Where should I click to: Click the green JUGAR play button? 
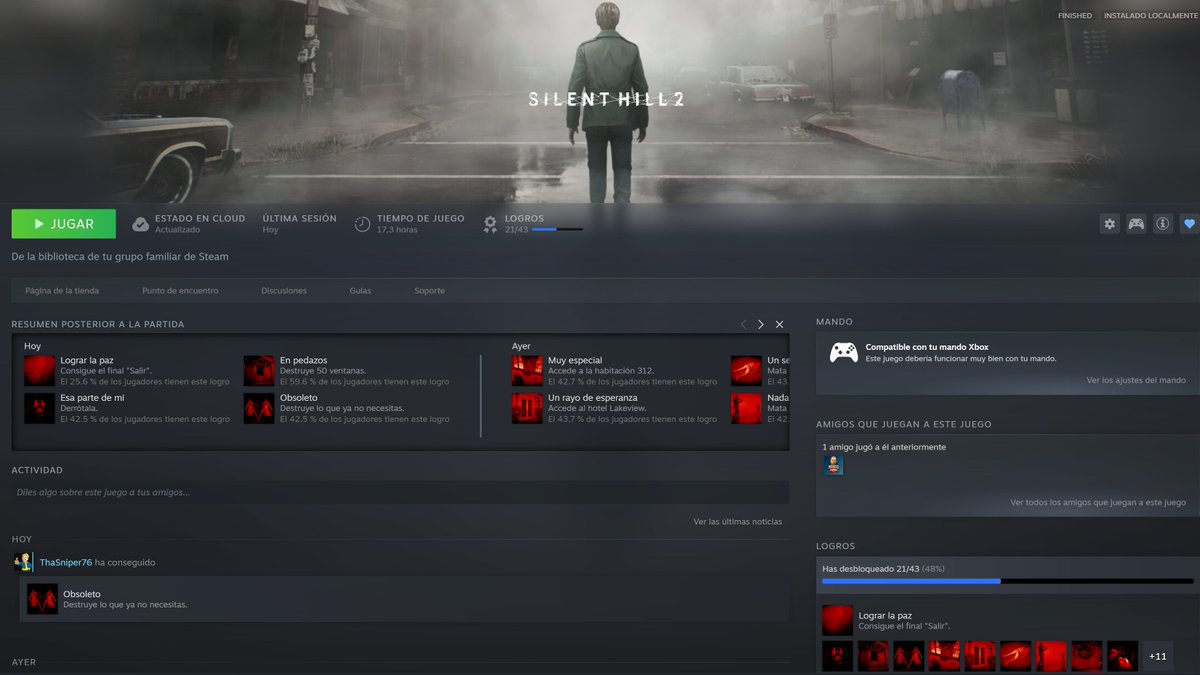pos(64,224)
